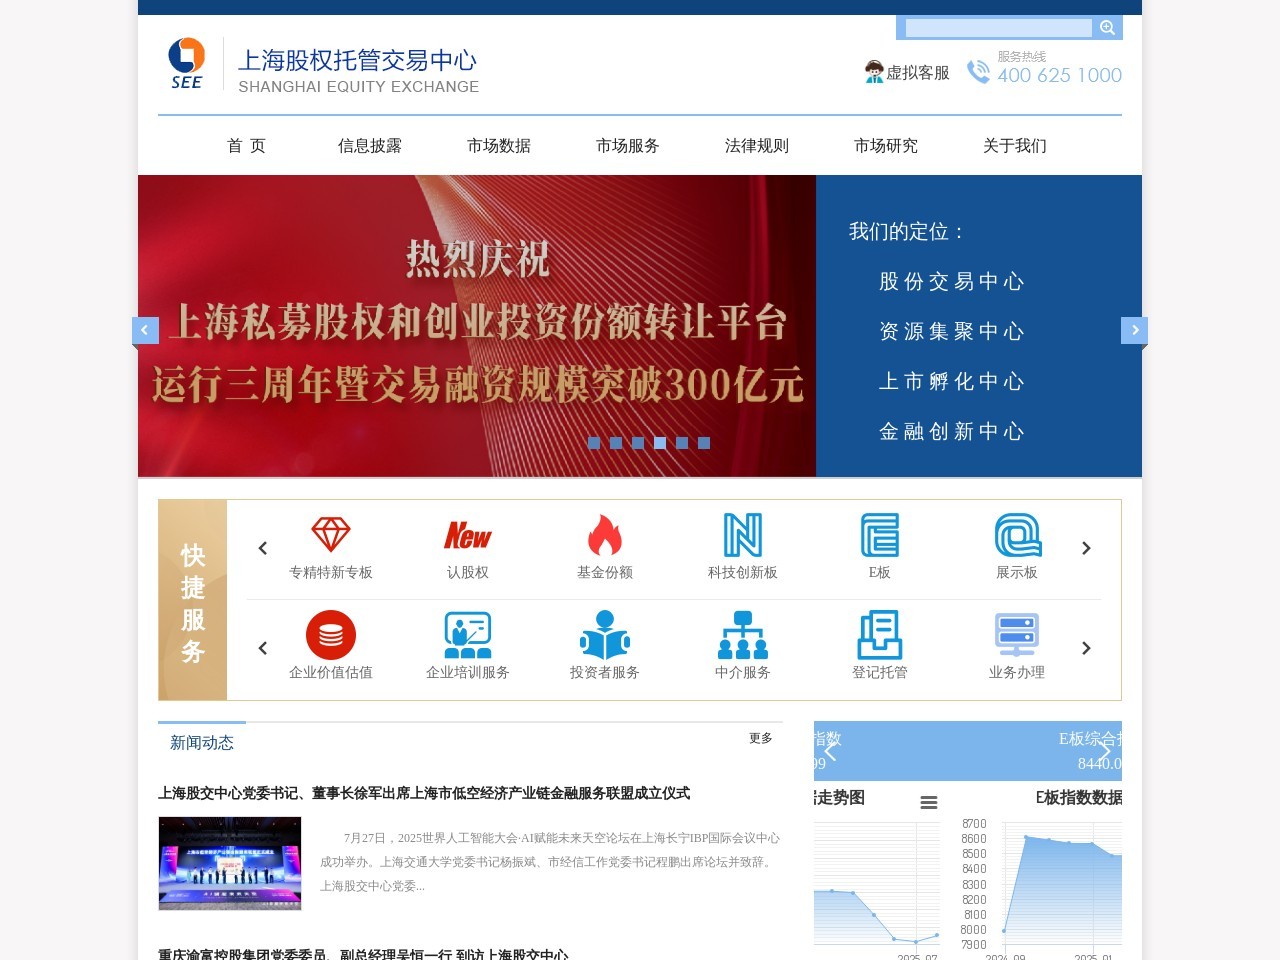Open 认股权 New icon
The height and width of the screenshot is (960, 1280).
[x=468, y=535]
